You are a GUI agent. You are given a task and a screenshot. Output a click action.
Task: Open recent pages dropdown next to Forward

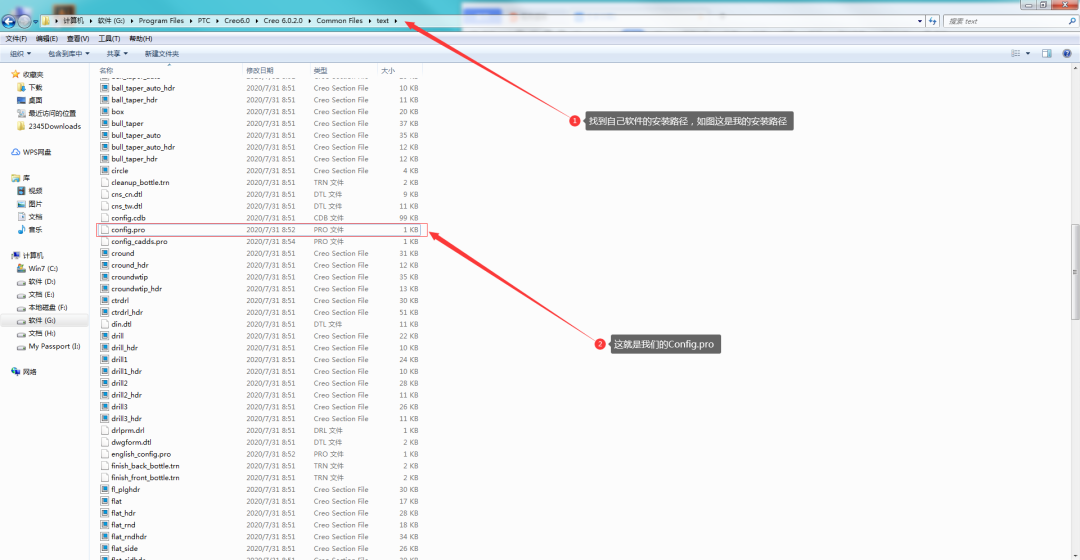pyautogui.click(x=36, y=21)
